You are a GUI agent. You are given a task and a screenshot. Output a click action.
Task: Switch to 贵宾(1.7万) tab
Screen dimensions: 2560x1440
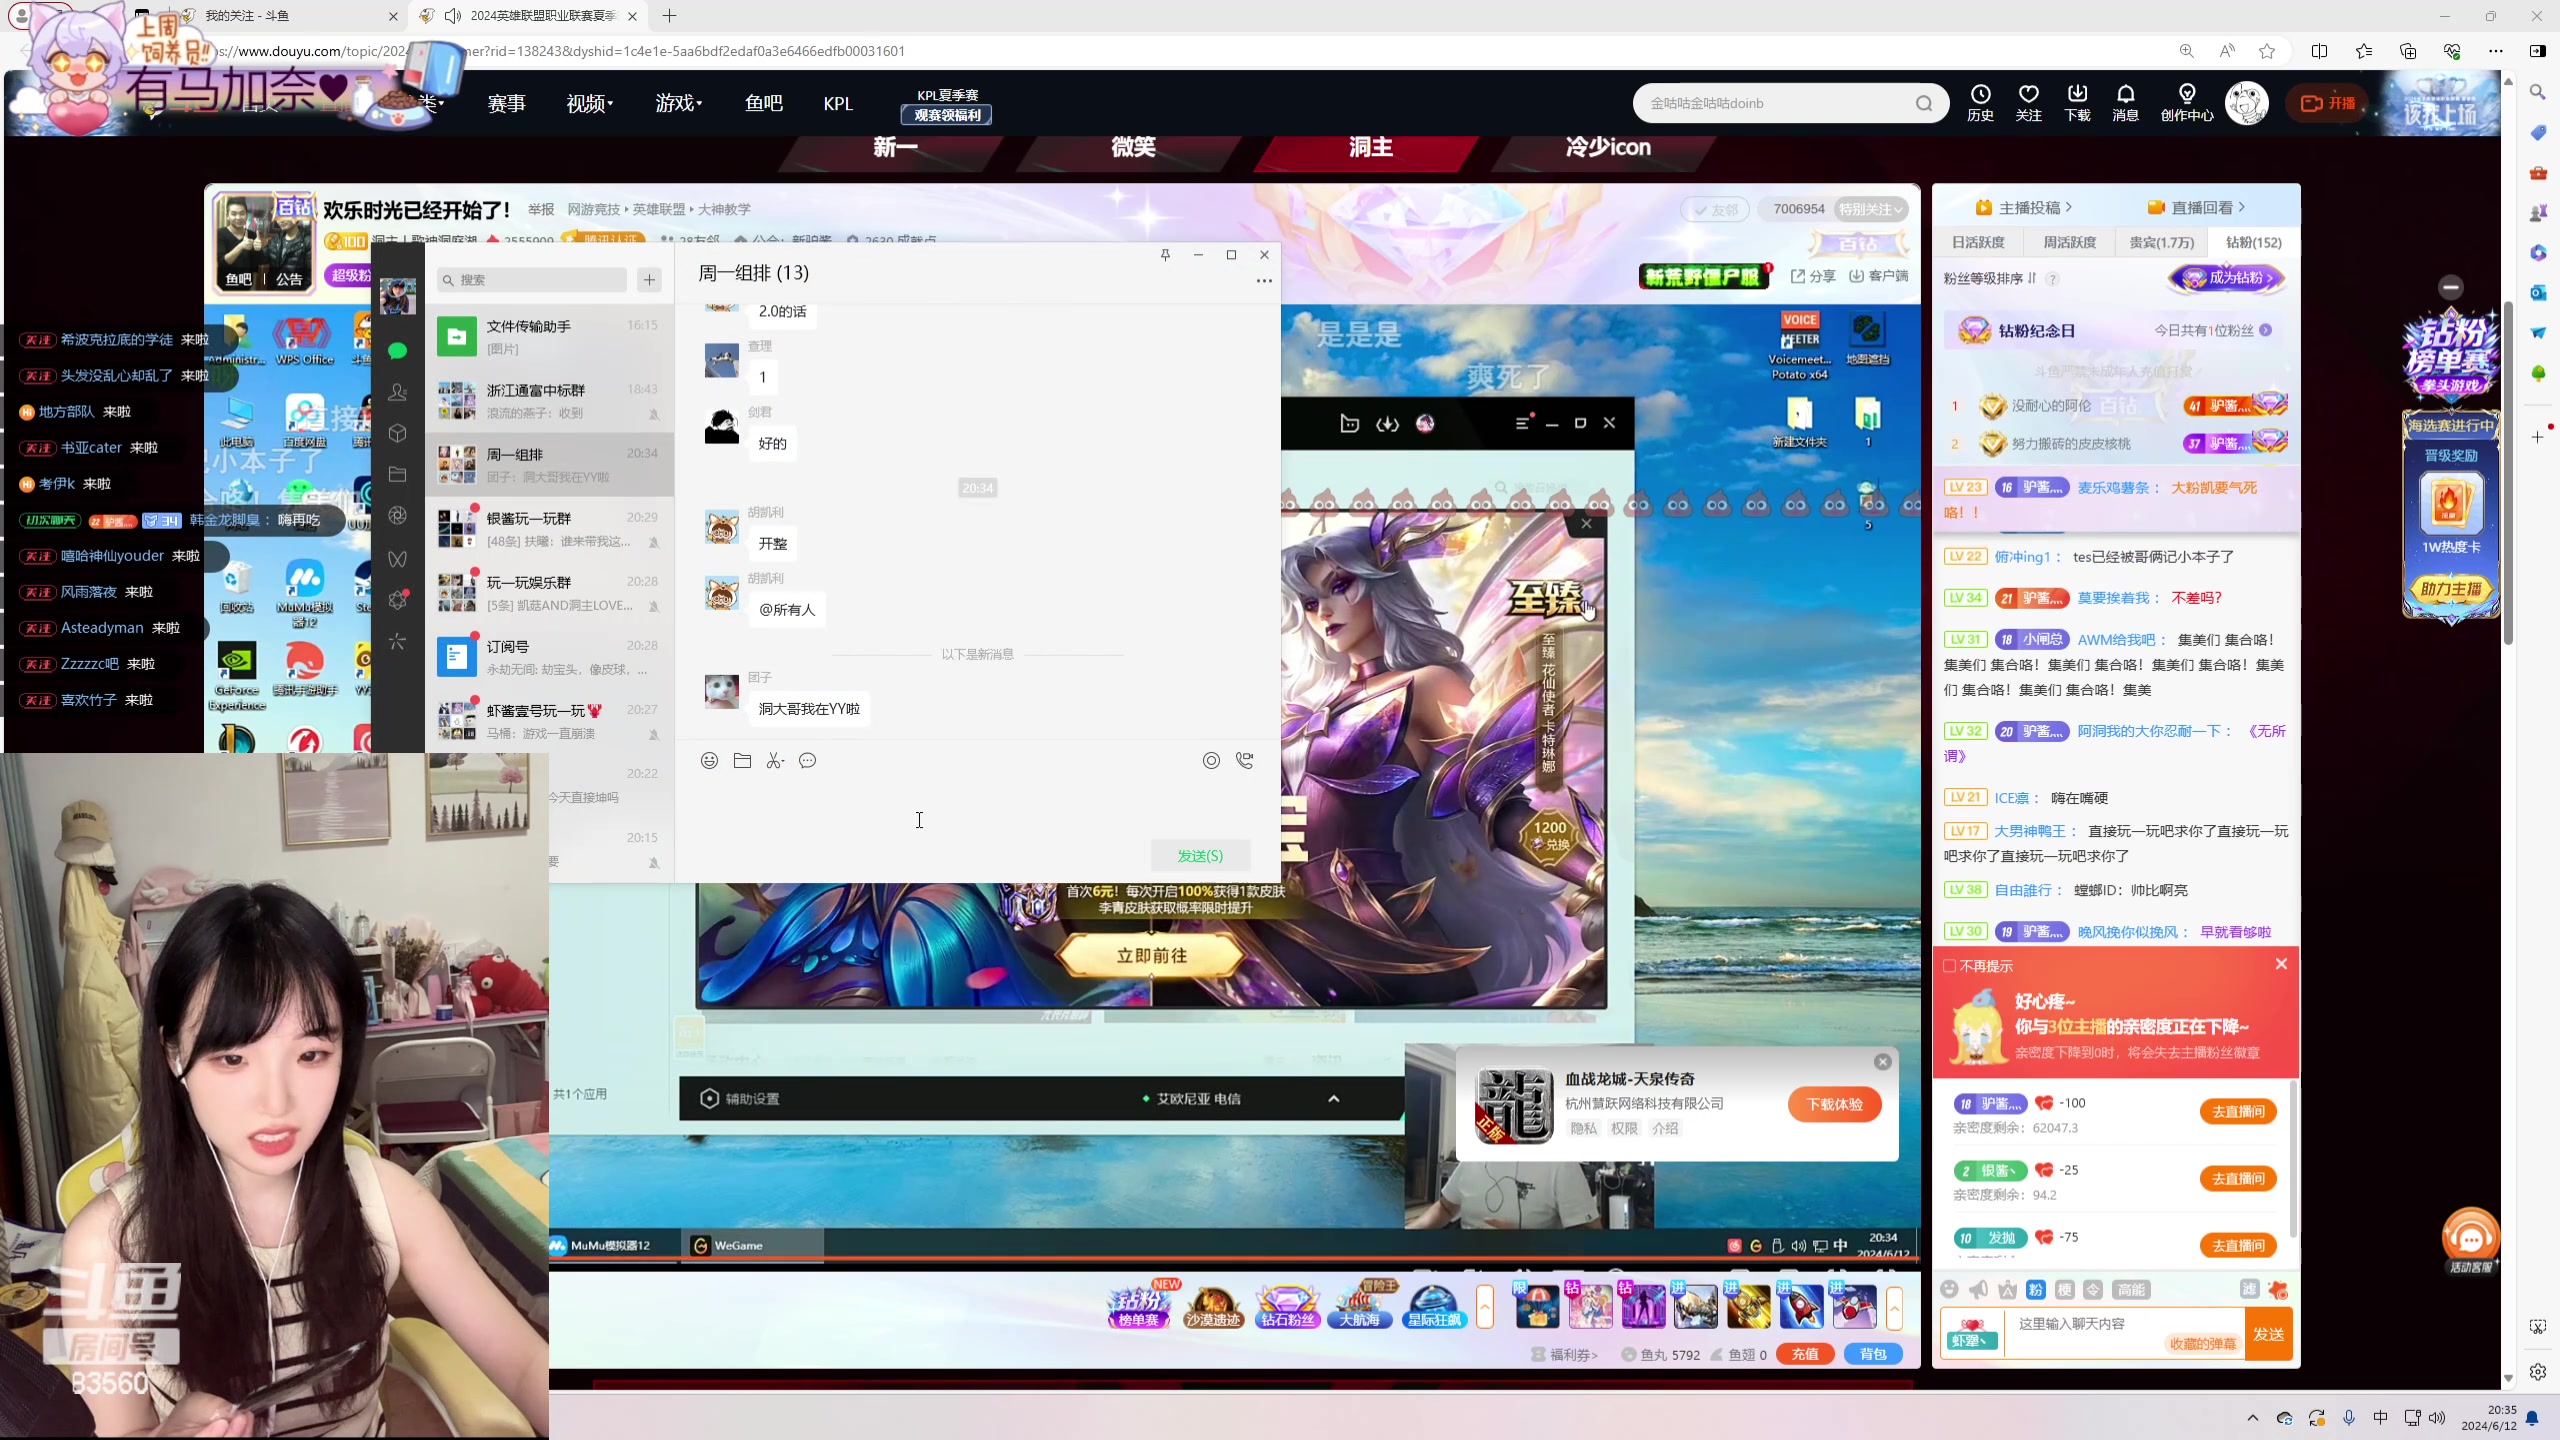(2161, 243)
